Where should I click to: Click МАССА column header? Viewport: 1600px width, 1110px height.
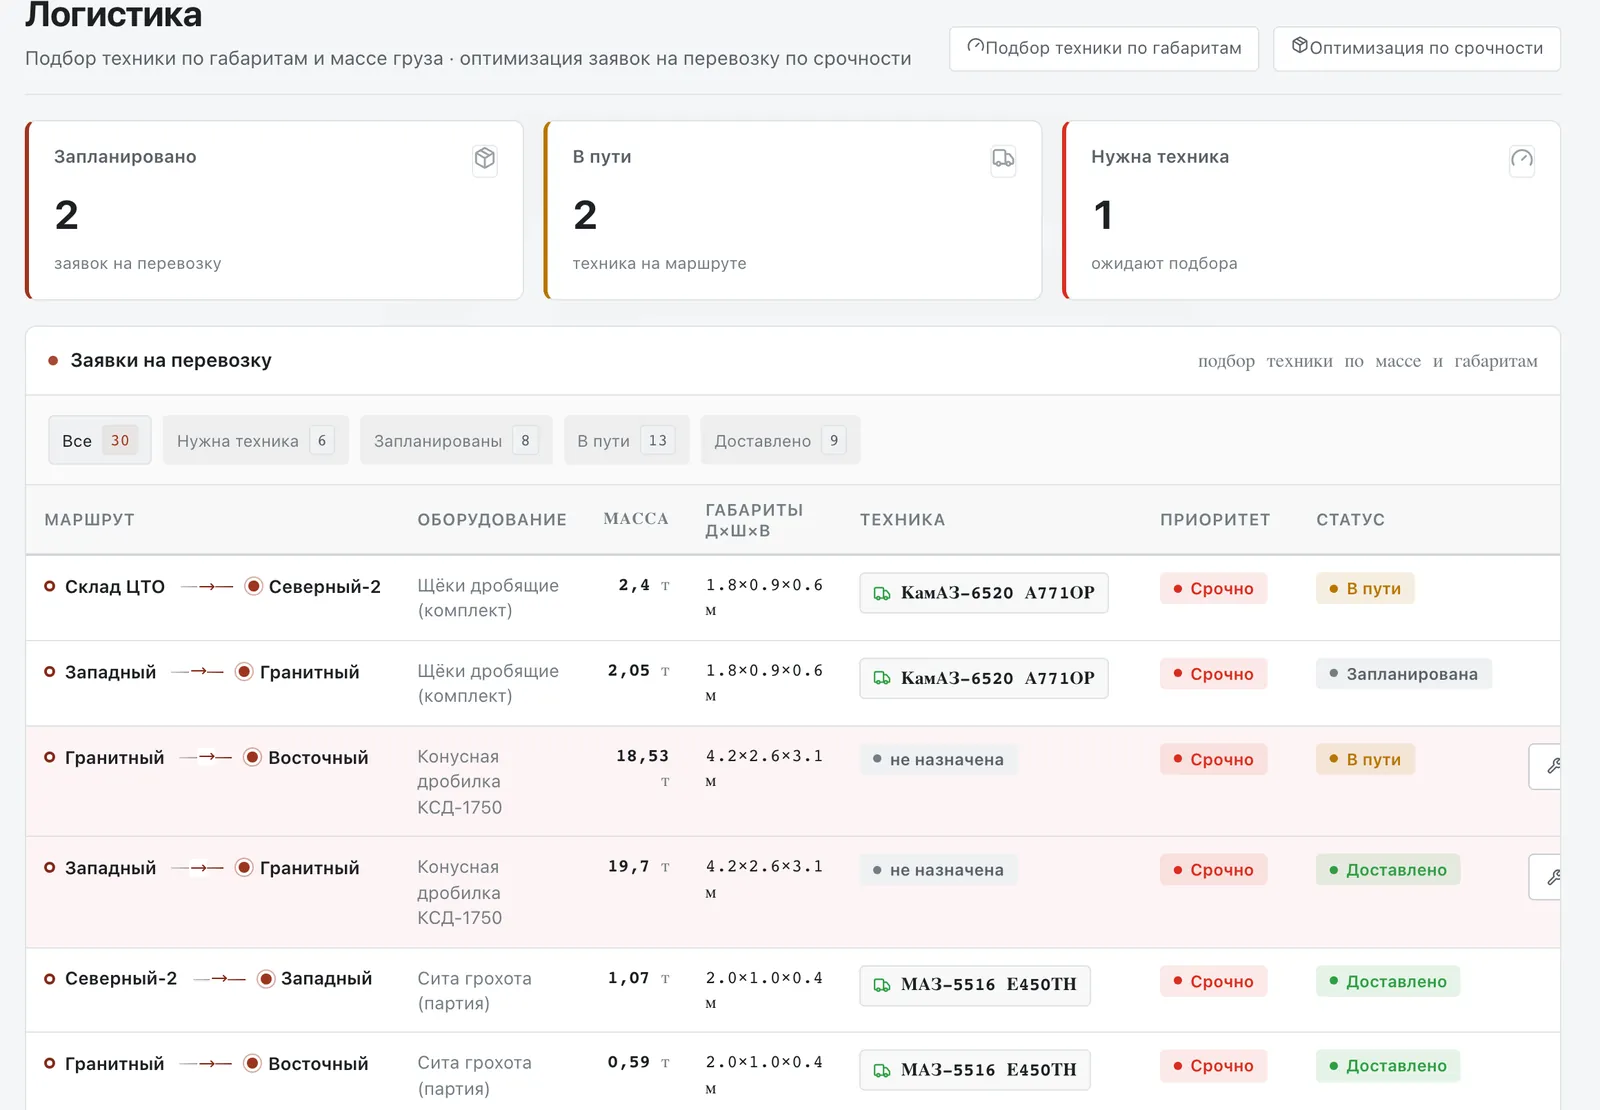[x=636, y=518]
